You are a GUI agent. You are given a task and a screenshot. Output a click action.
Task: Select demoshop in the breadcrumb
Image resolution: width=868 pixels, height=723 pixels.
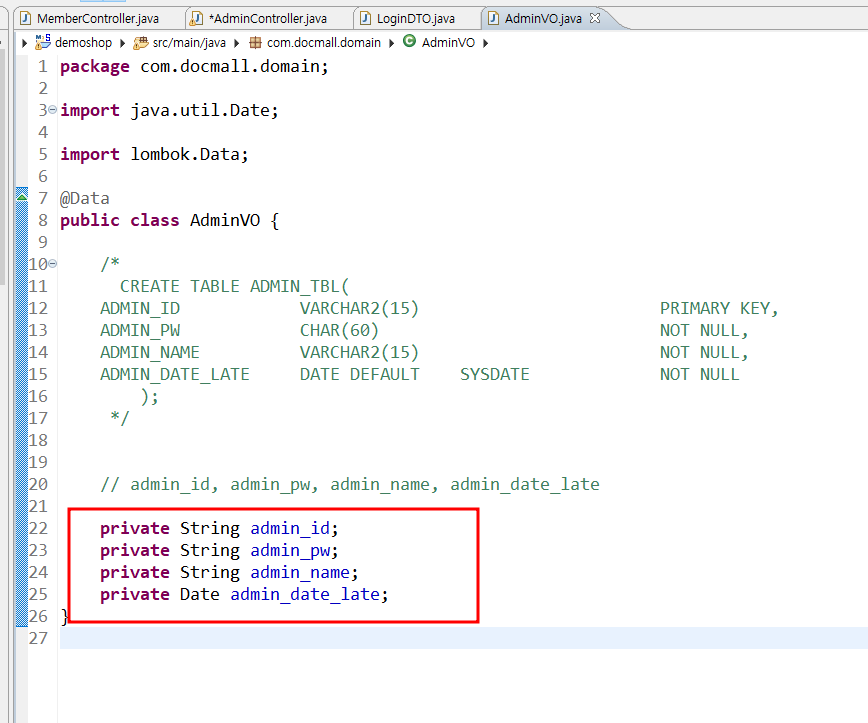click(x=83, y=43)
